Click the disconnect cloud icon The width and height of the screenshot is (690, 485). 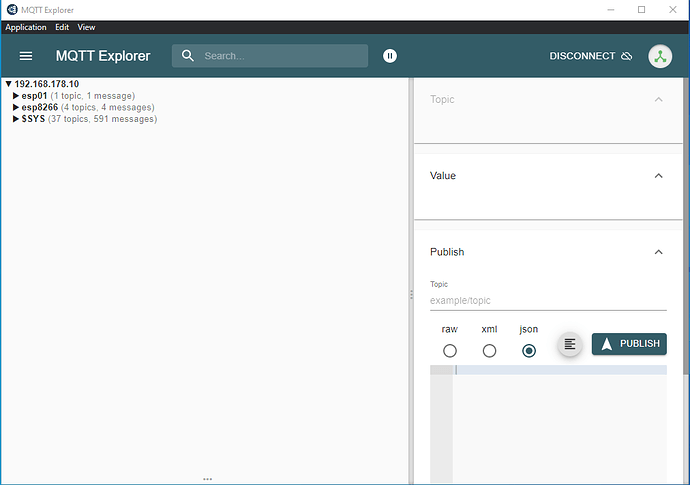[627, 56]
